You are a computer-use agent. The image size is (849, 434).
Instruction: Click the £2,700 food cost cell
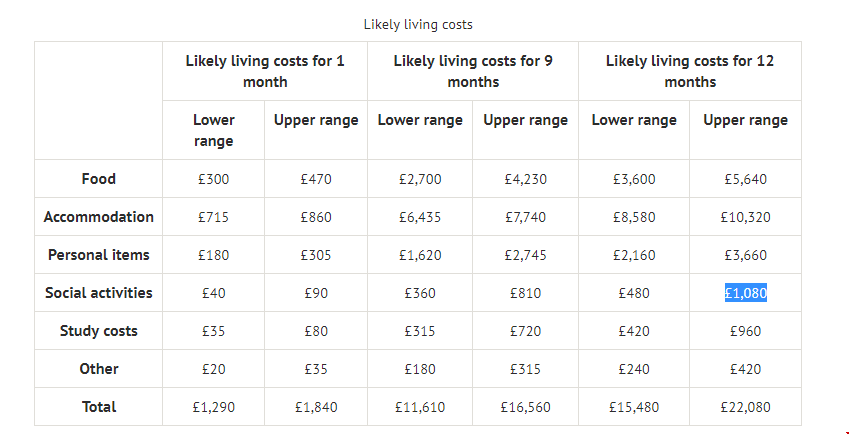(420, 179)
